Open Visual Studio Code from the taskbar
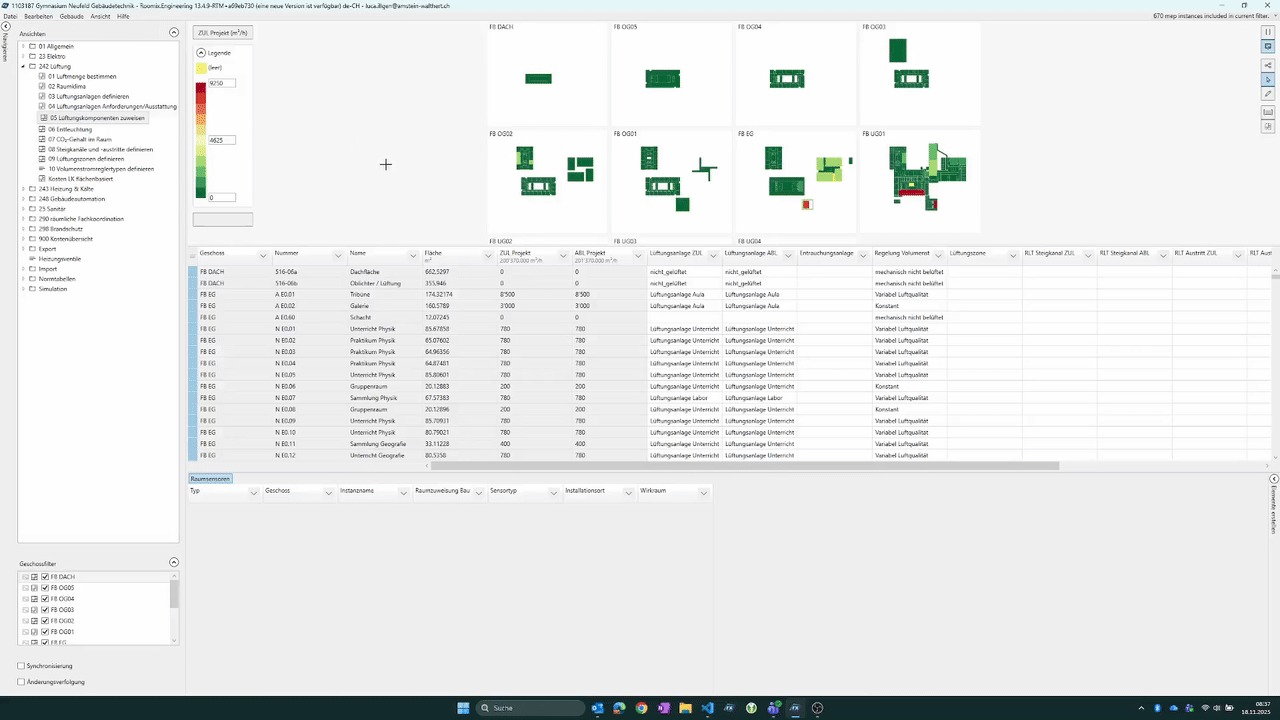The width and height of the screenshot is (1280, 720). (707, 708)
